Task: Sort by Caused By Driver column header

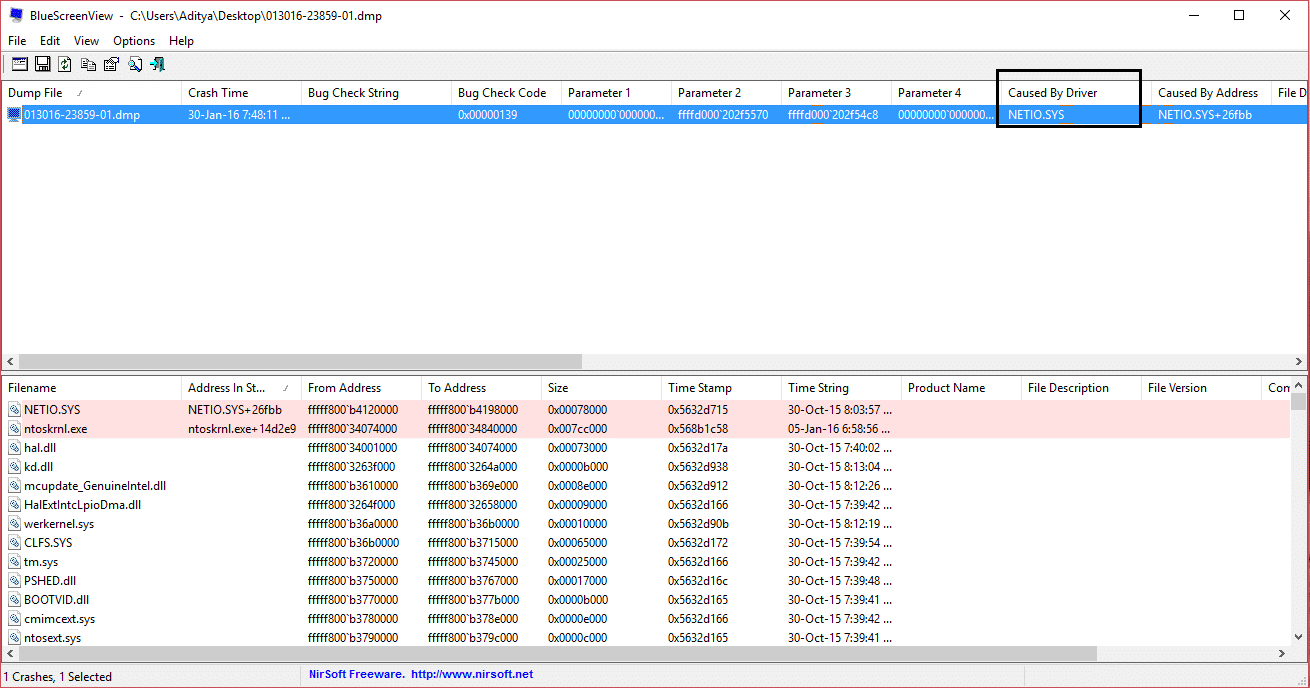Action: click(1052, 93)
